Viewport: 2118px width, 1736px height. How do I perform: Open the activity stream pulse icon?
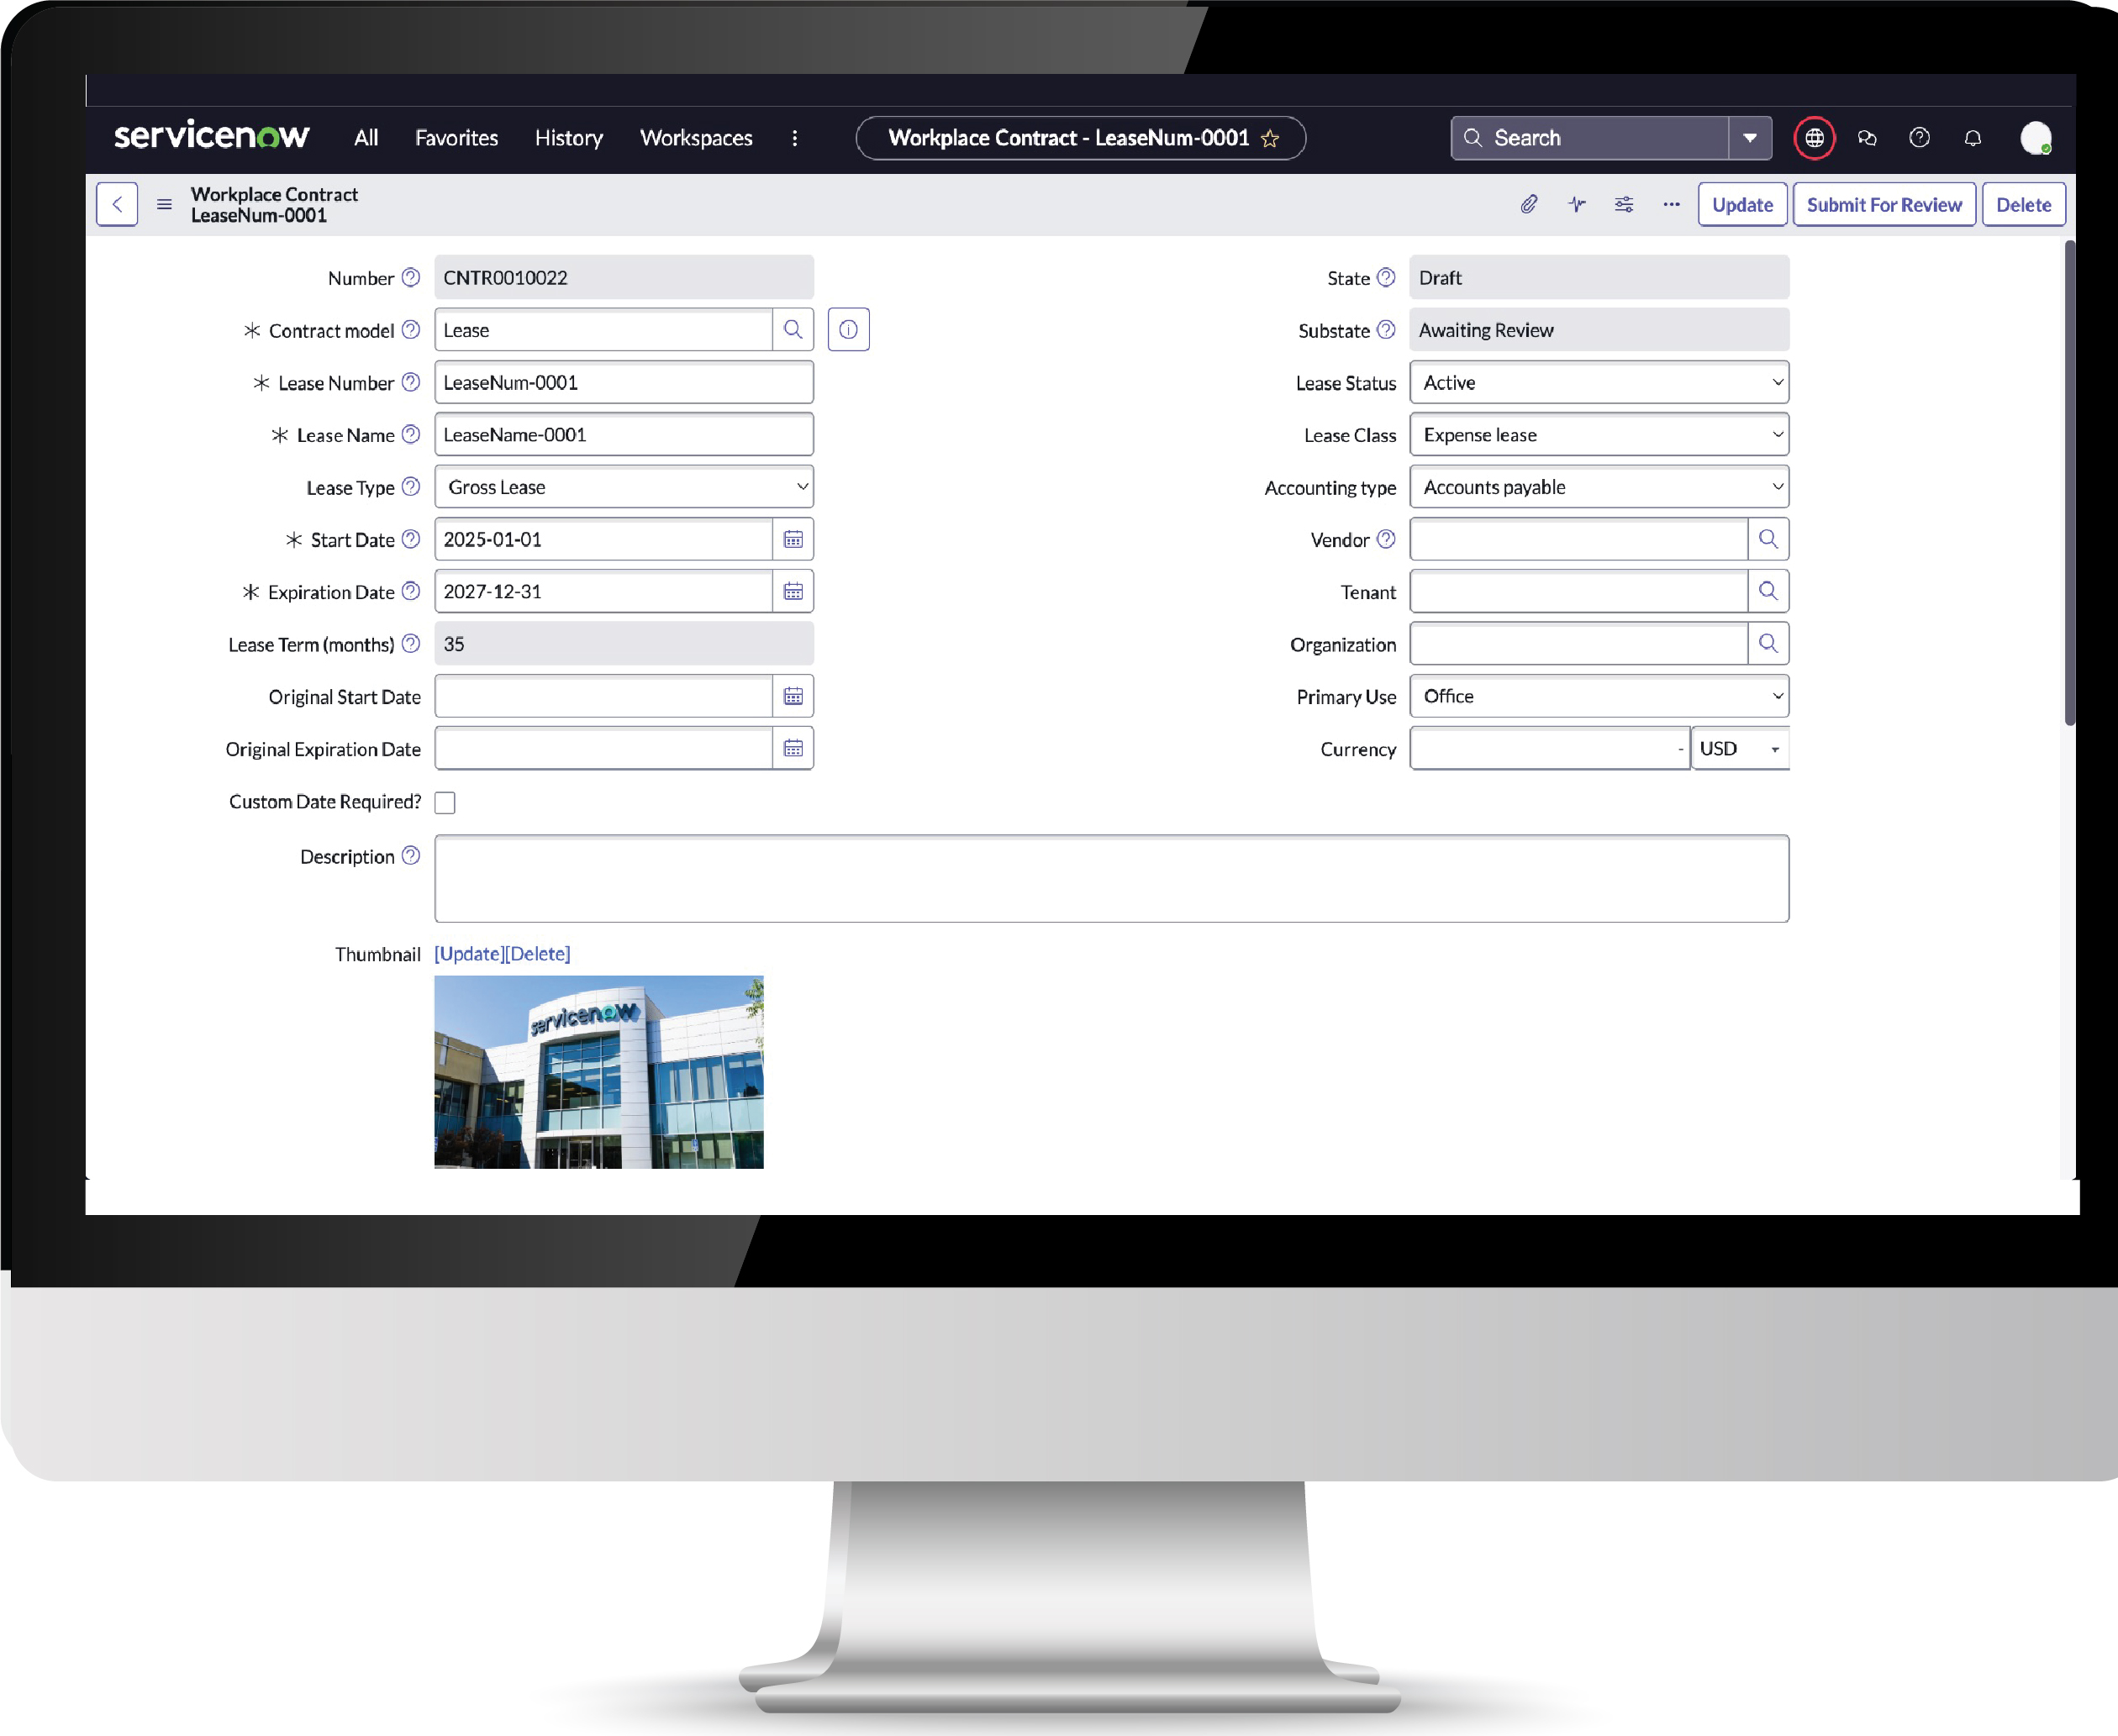click(x=1577, y=204)
